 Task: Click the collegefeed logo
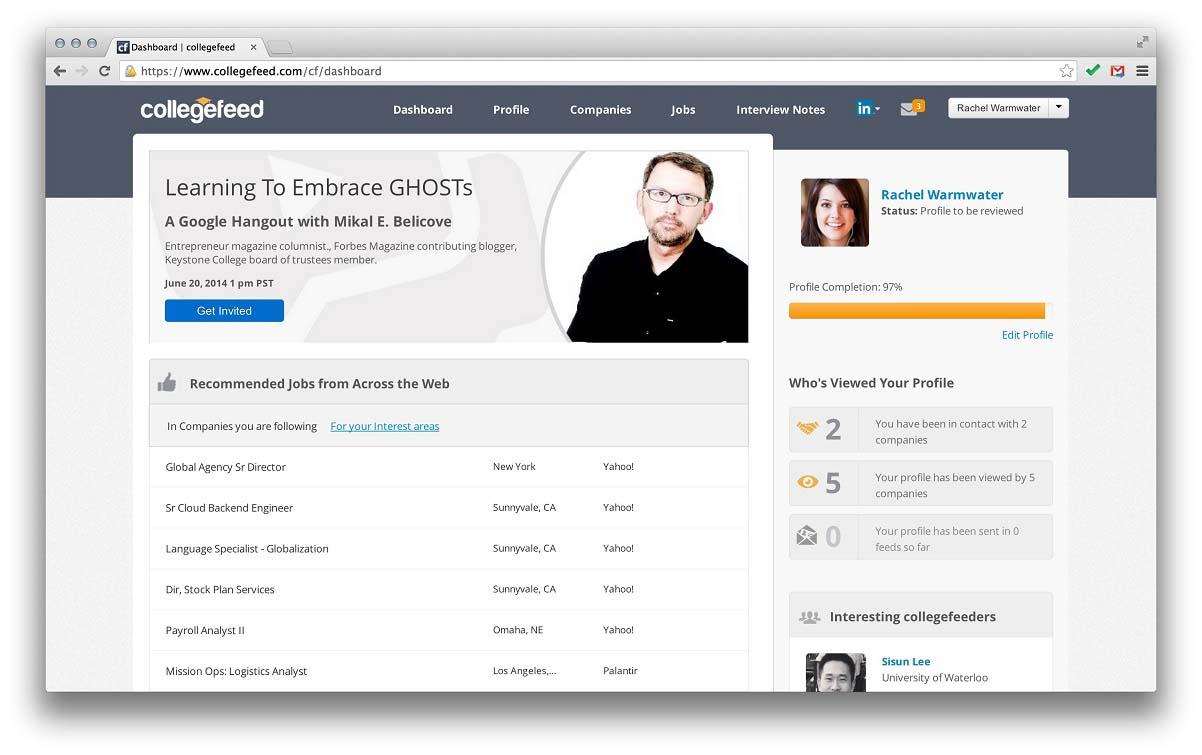(202, 109)
